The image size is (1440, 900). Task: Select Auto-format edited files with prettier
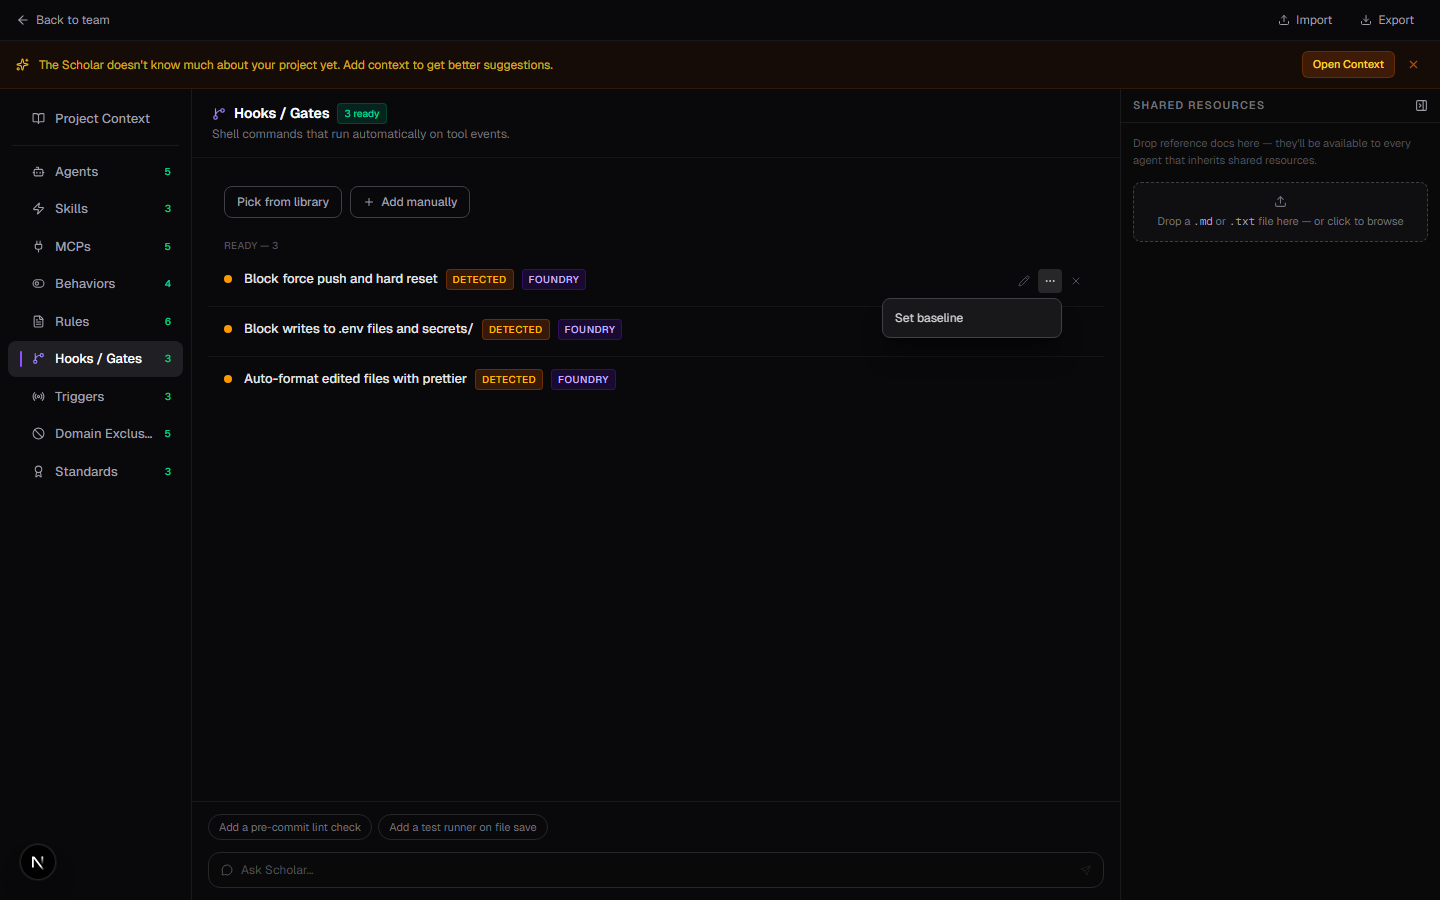(355, 379)
